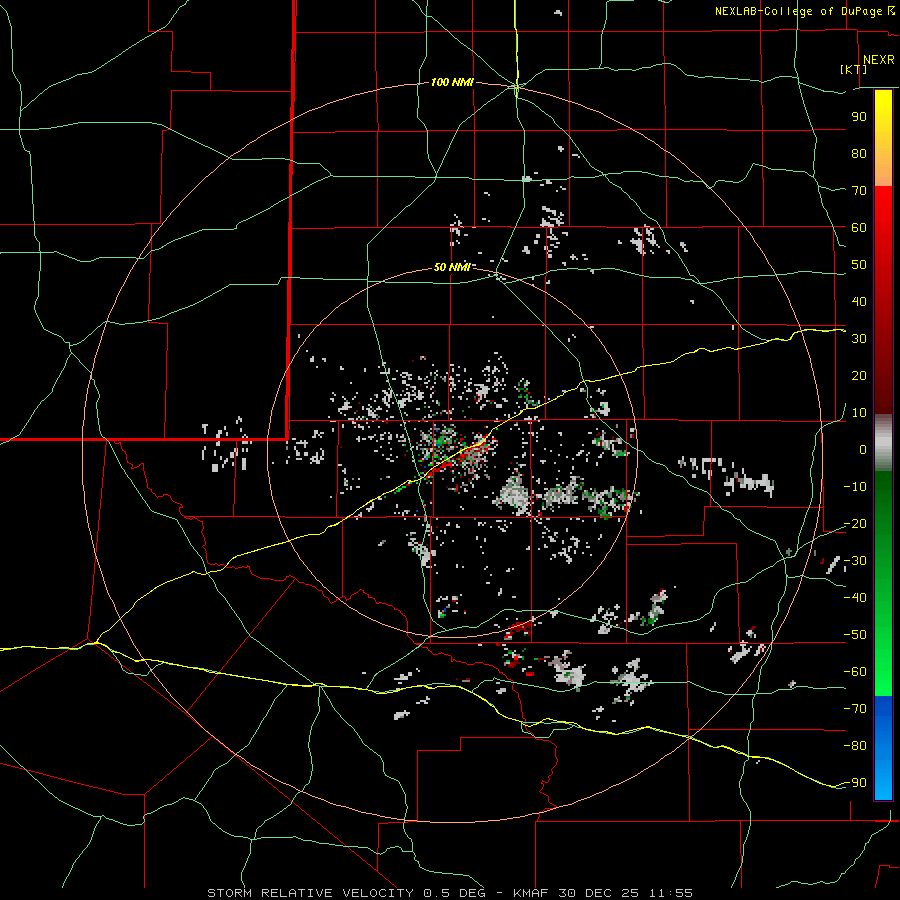900x900 pixels.
Task: Click the 10 value on velocity legend
Action: [x=859, y=413]
